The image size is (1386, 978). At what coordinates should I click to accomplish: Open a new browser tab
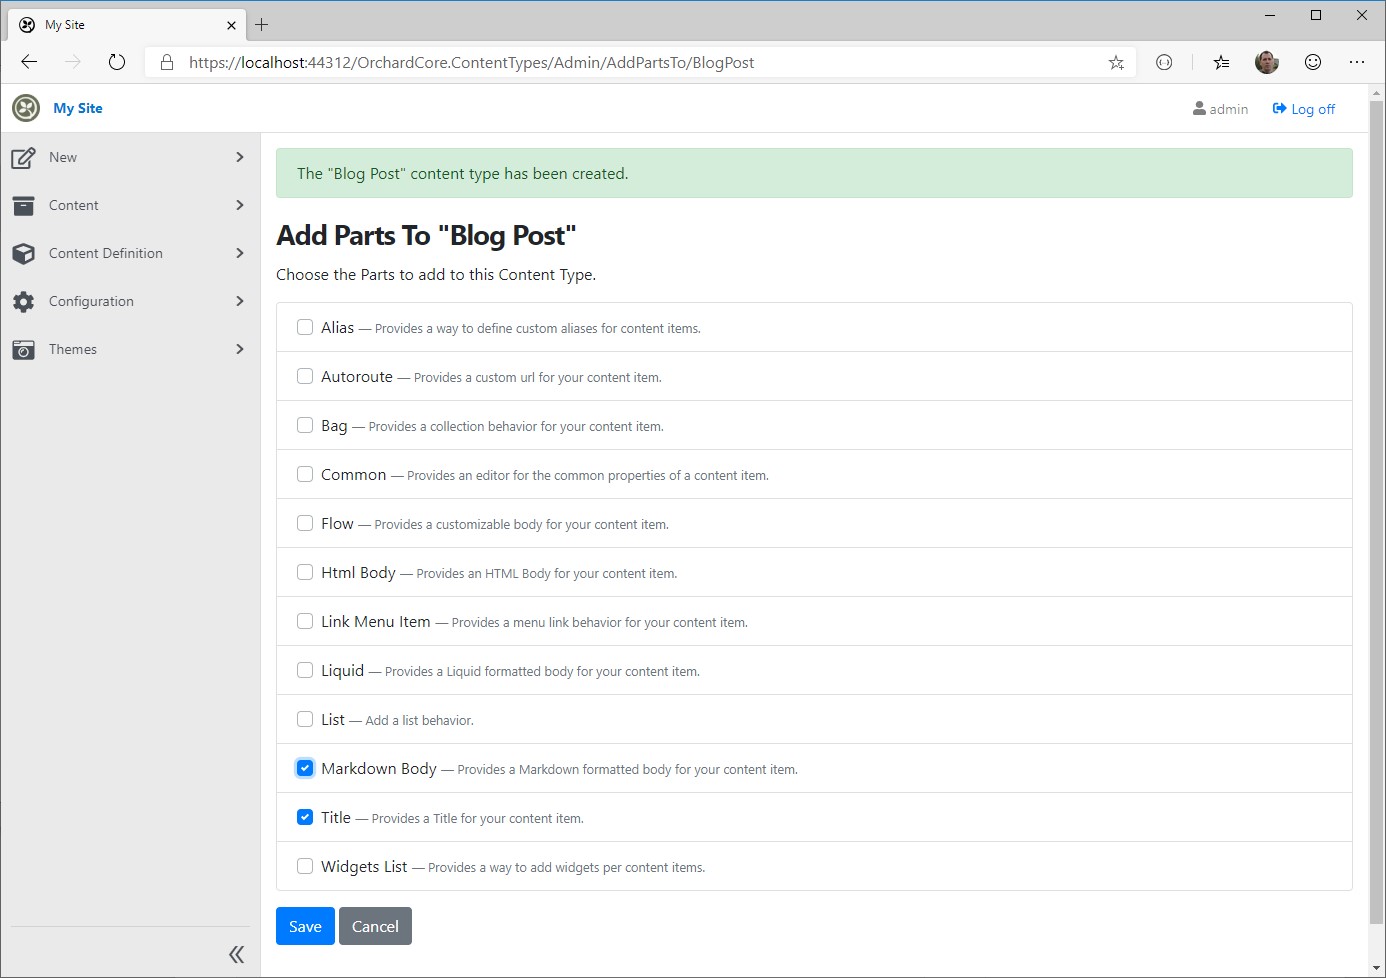point(261,23)
